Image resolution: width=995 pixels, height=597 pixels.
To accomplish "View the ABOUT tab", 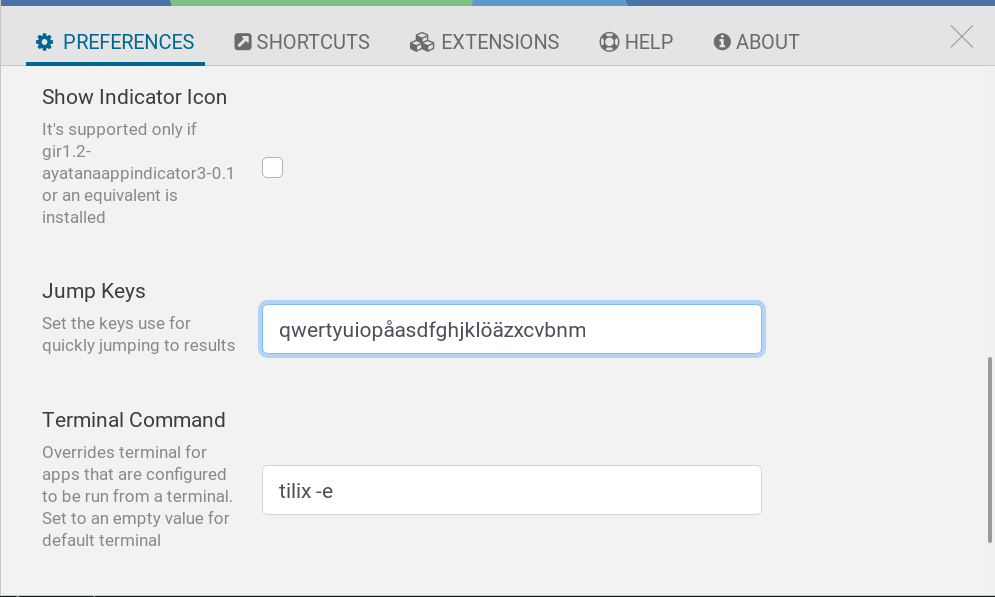I will tap(767, 41).
